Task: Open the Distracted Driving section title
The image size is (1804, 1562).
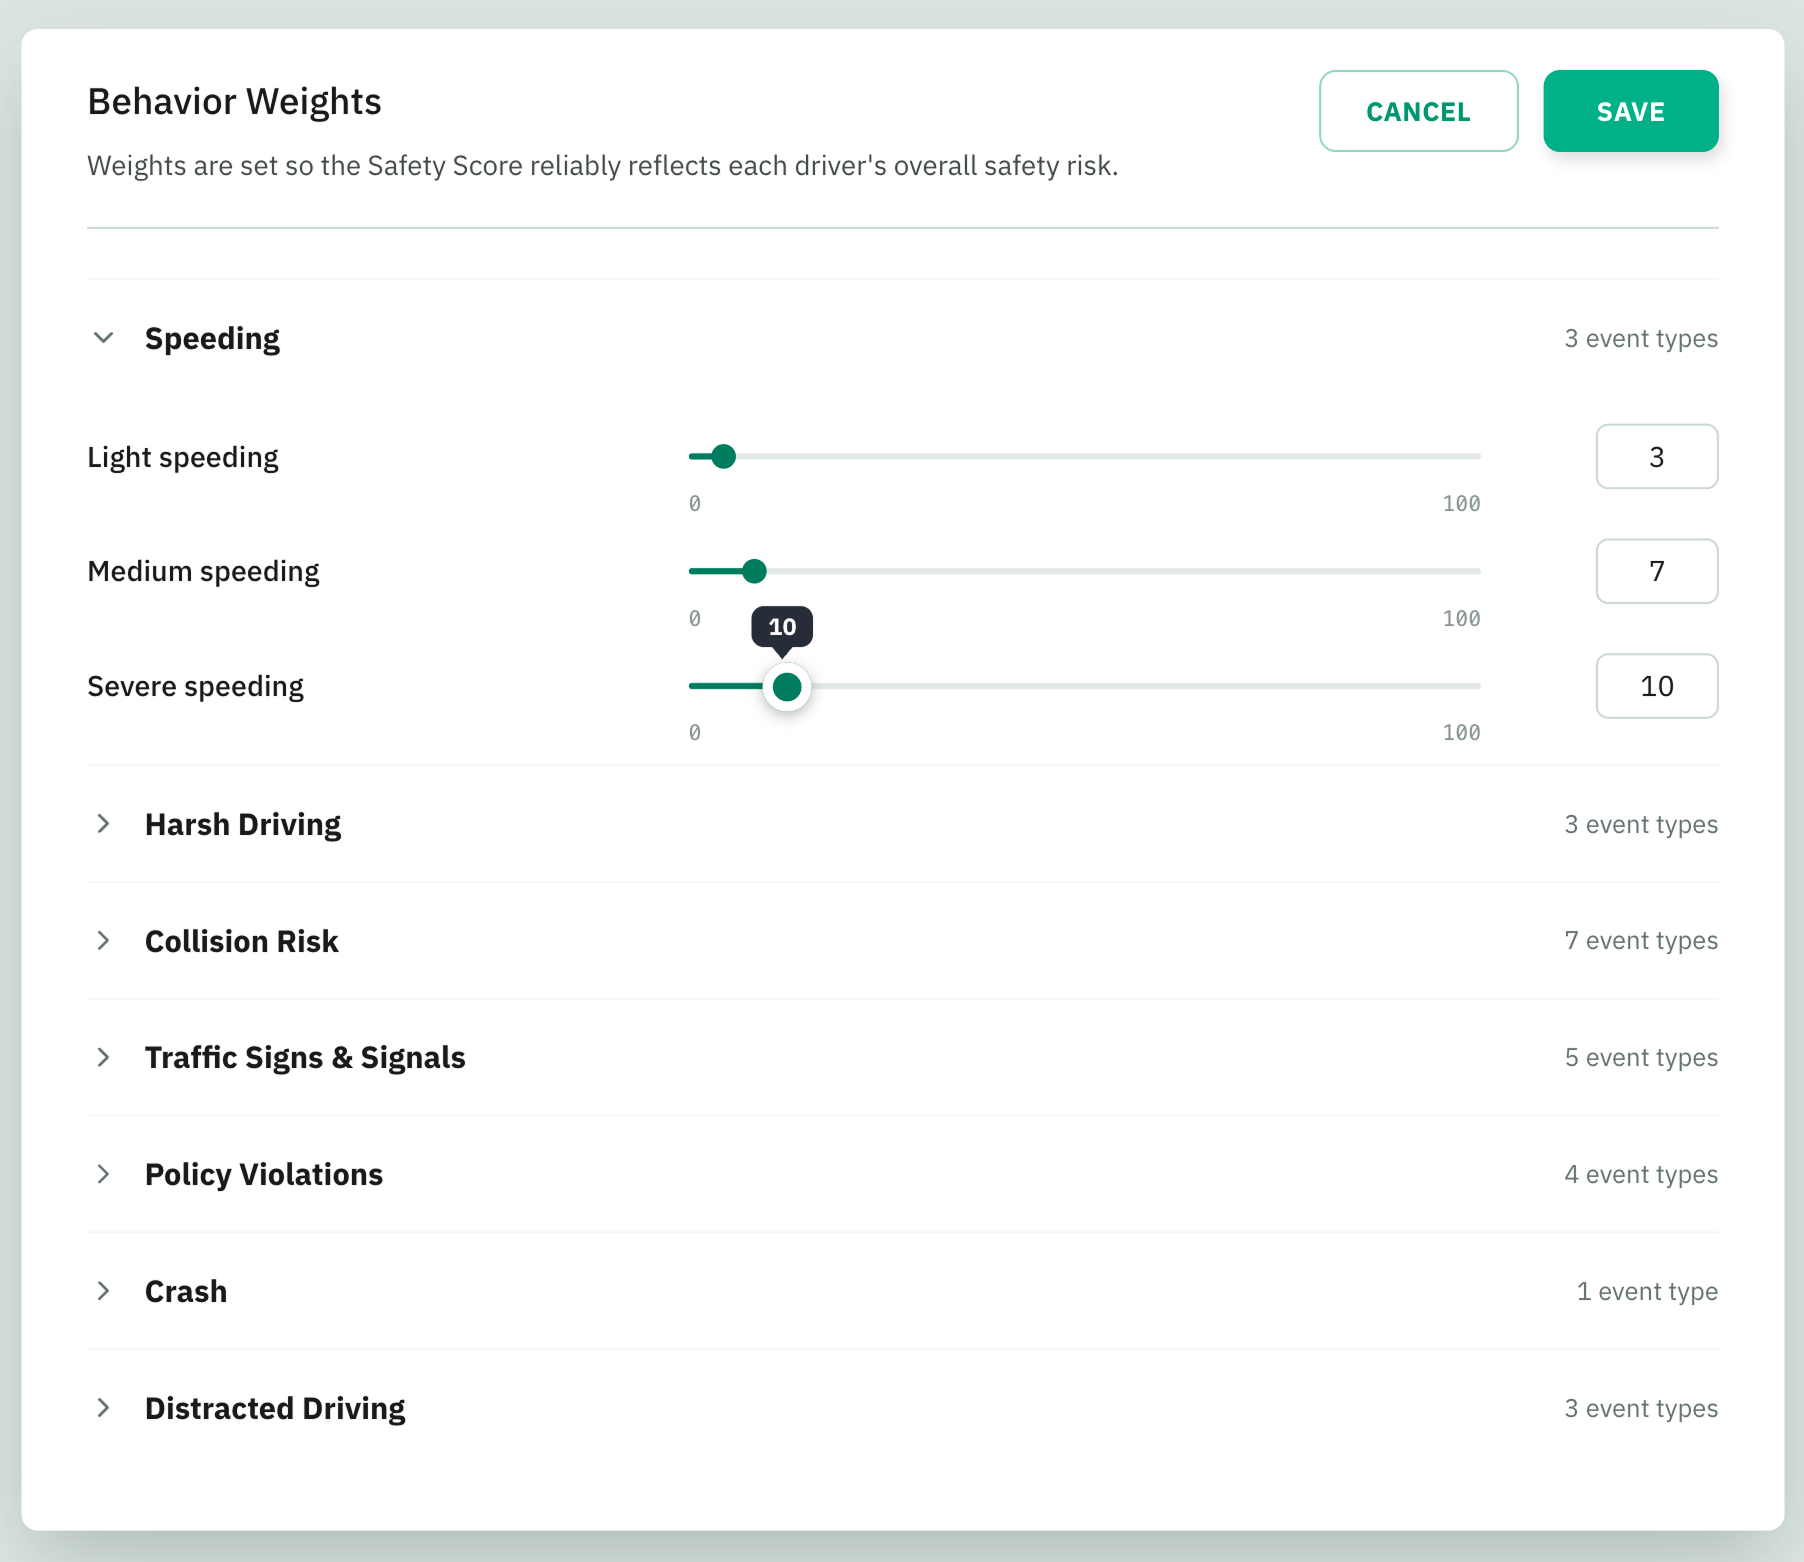Action: [x=275, y=1409]
